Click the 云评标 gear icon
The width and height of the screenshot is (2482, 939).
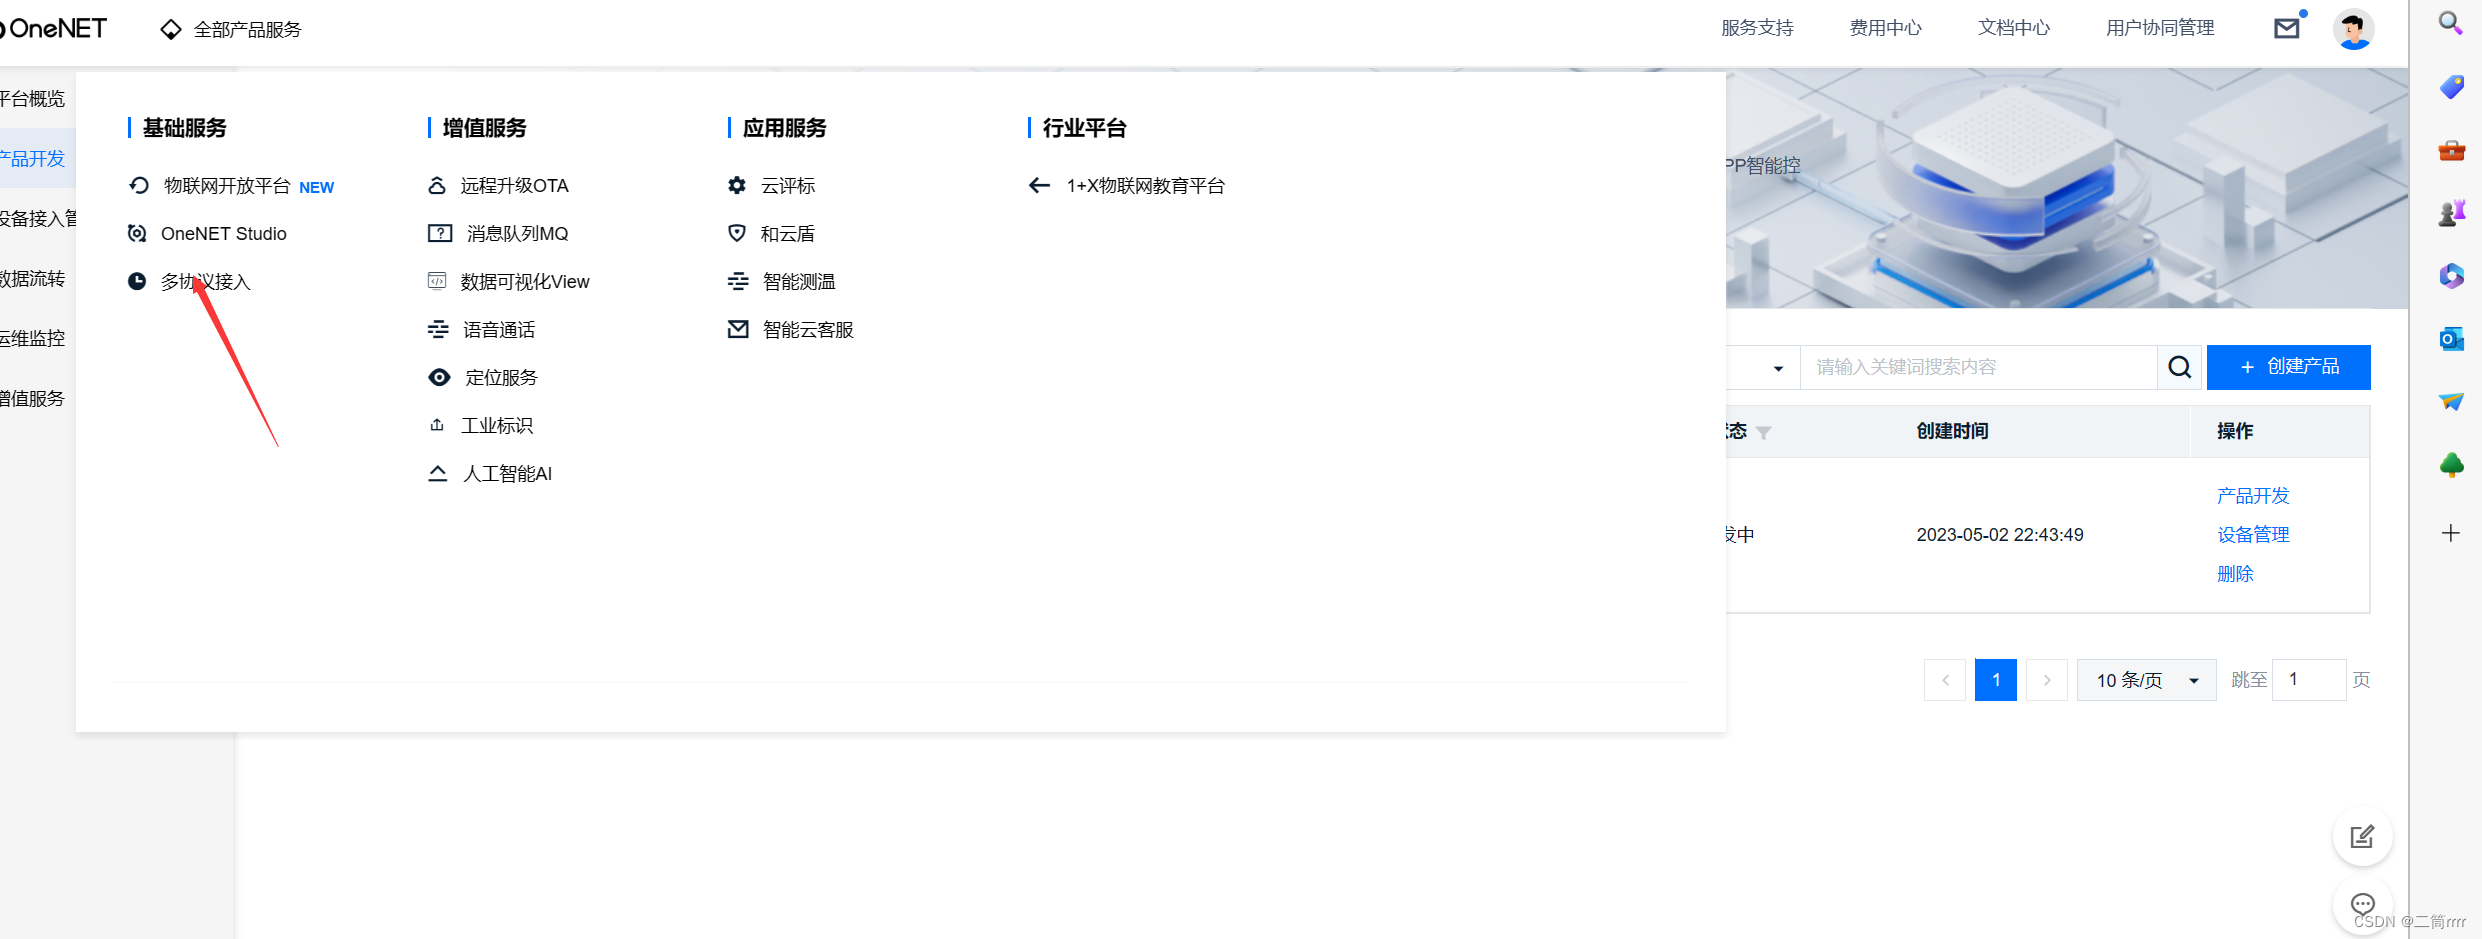pos(737,185)
